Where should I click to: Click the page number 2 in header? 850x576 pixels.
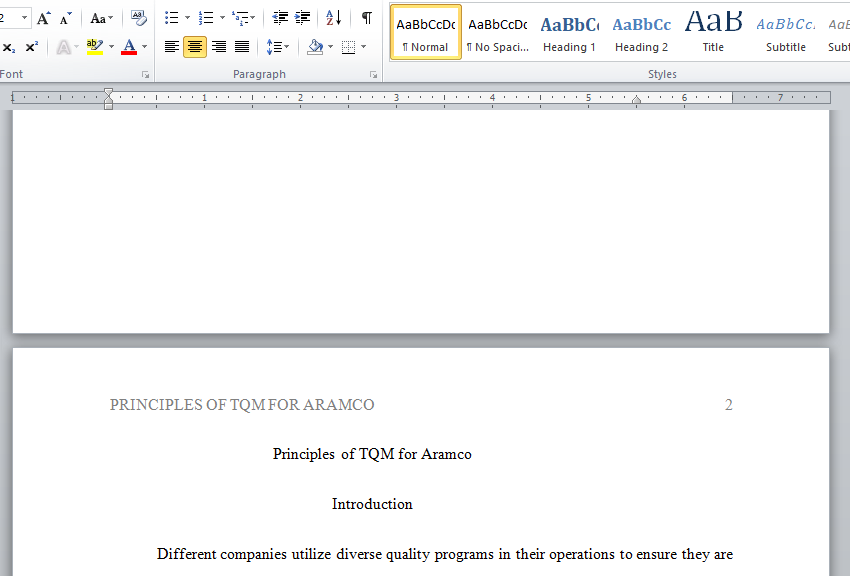(729, 405)
